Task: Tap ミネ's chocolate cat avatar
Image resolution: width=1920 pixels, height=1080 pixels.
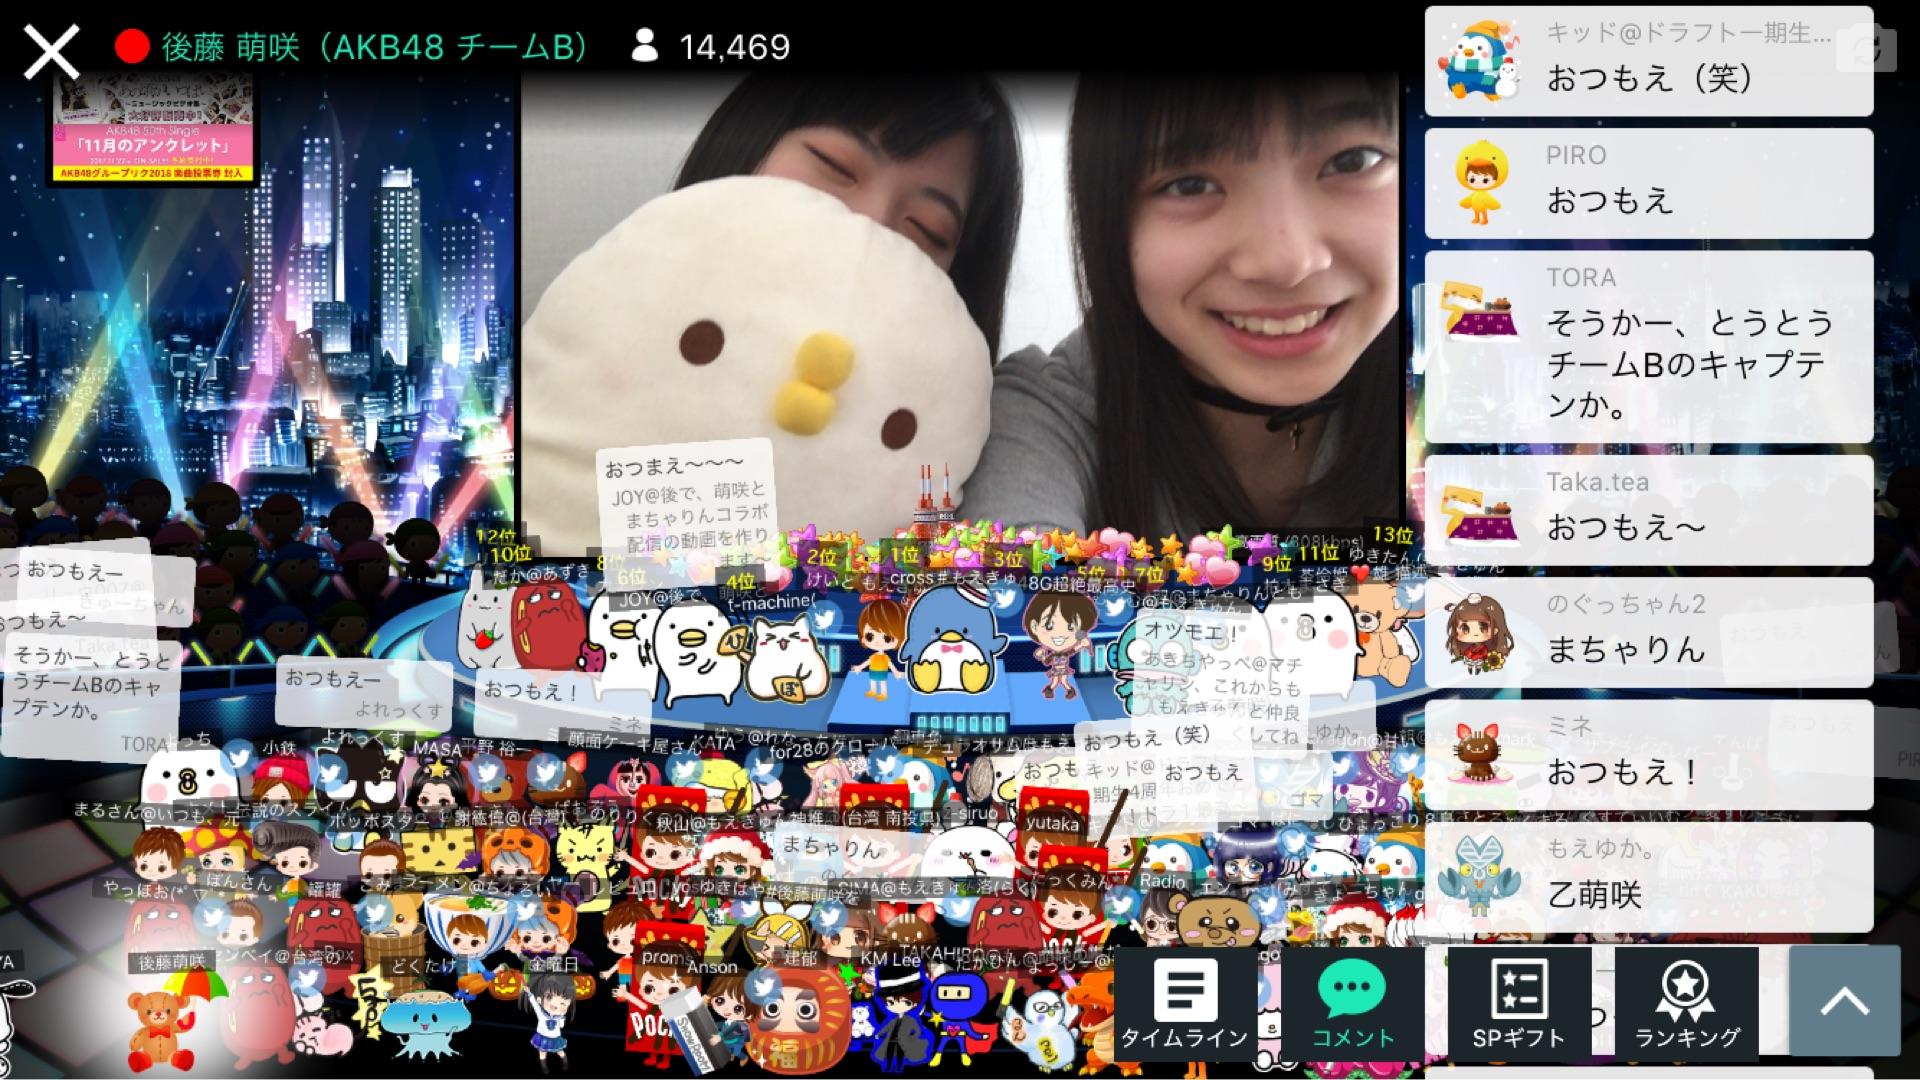Action: (1479, 756)
